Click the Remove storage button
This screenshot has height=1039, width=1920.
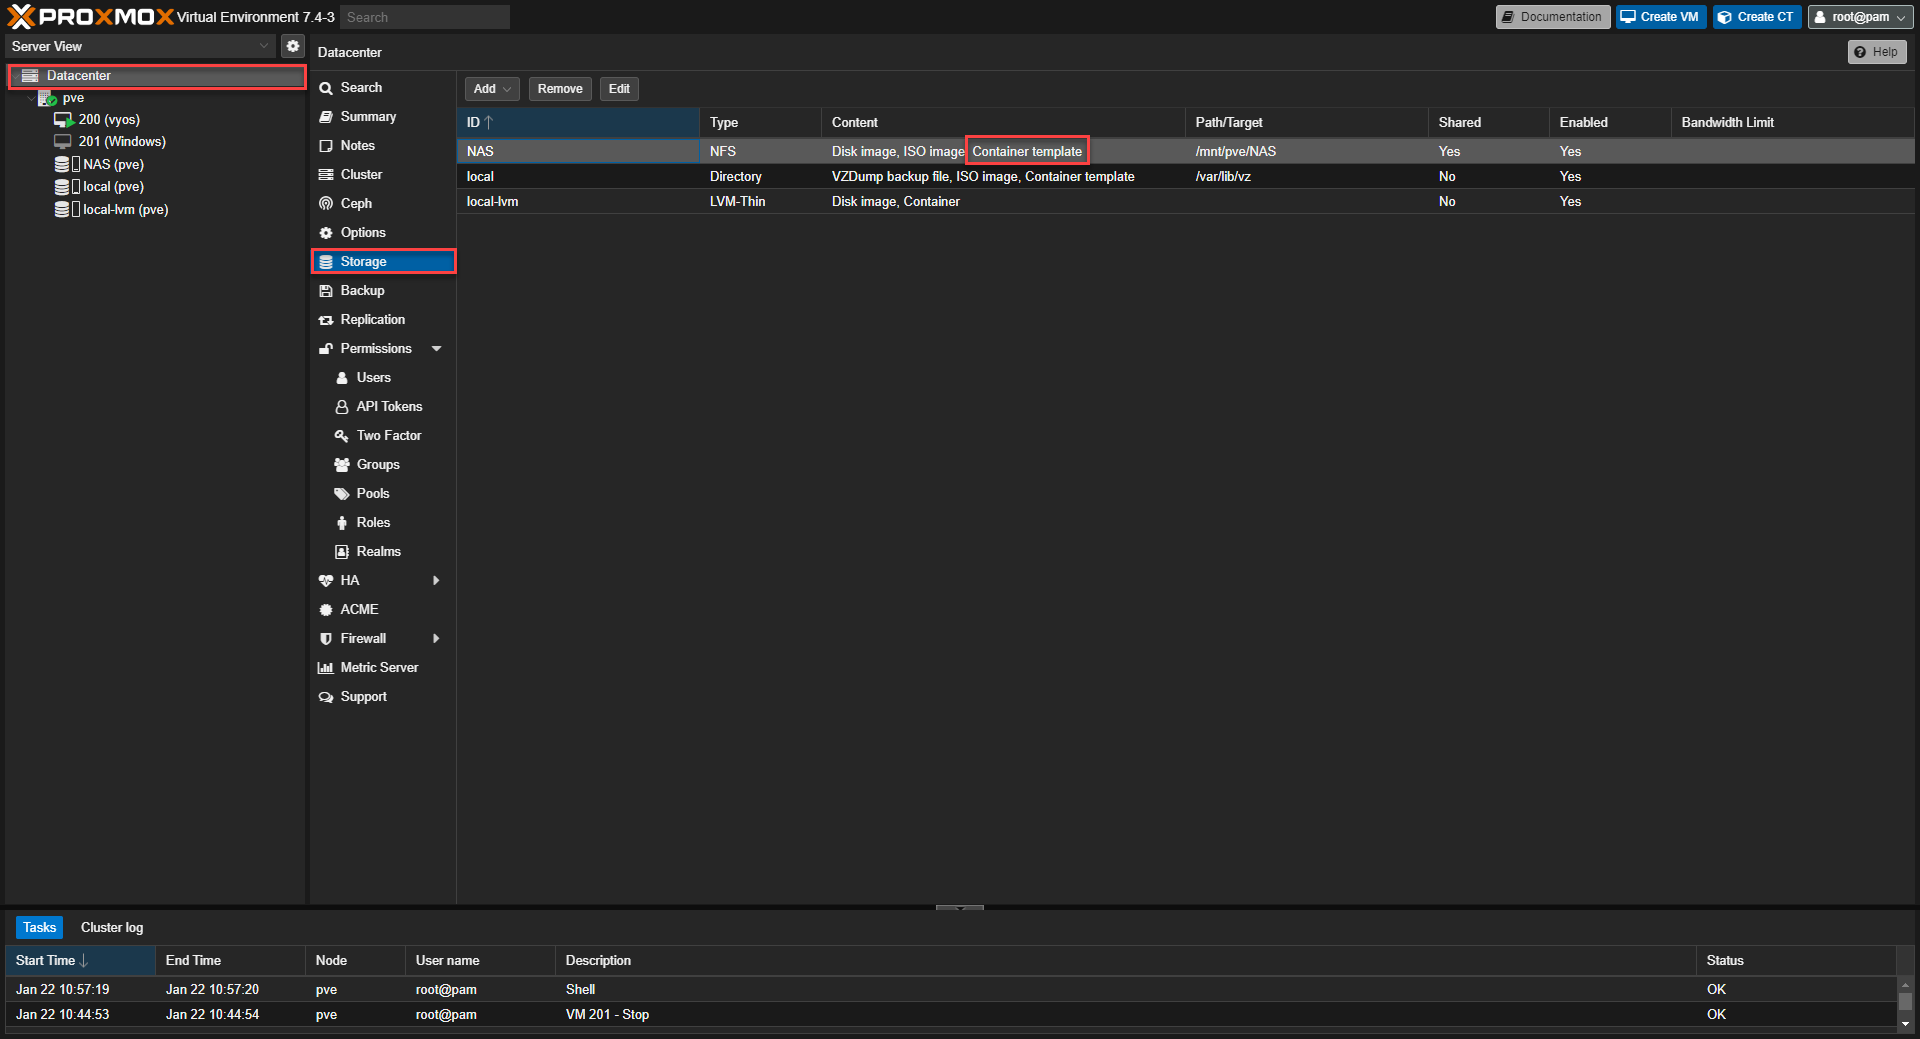560,89
